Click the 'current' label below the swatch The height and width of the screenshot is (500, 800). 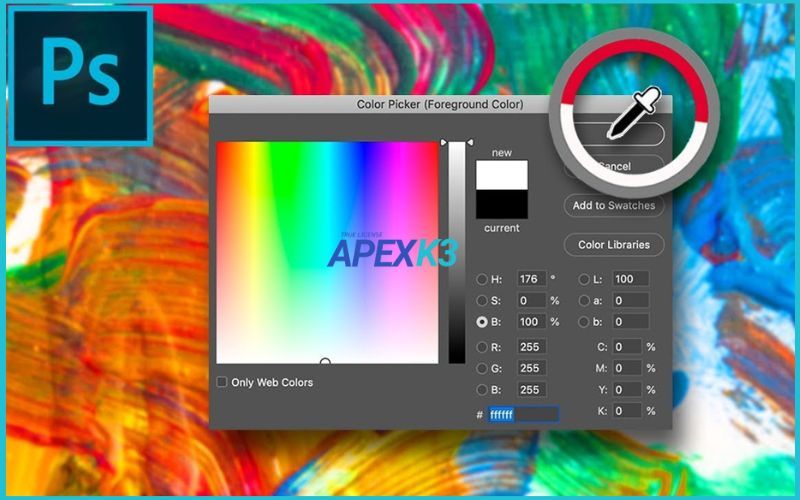coord(502,228)
